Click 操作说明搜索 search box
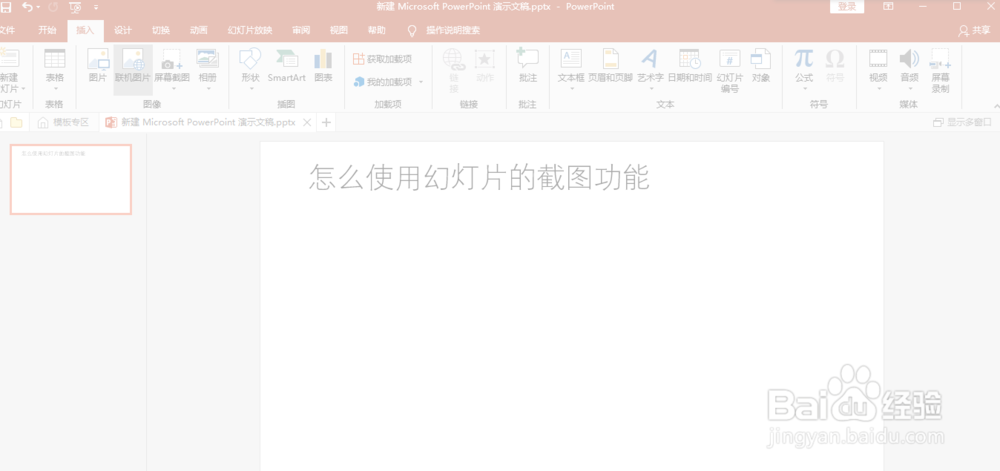 tap(453, 30)
